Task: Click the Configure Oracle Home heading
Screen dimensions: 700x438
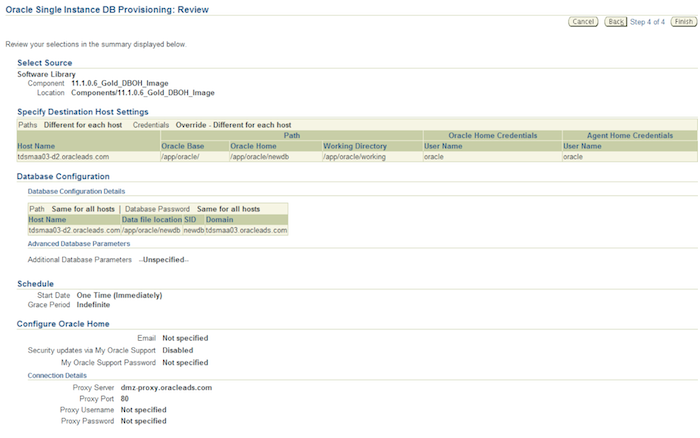Action: [x=63, y=324]
